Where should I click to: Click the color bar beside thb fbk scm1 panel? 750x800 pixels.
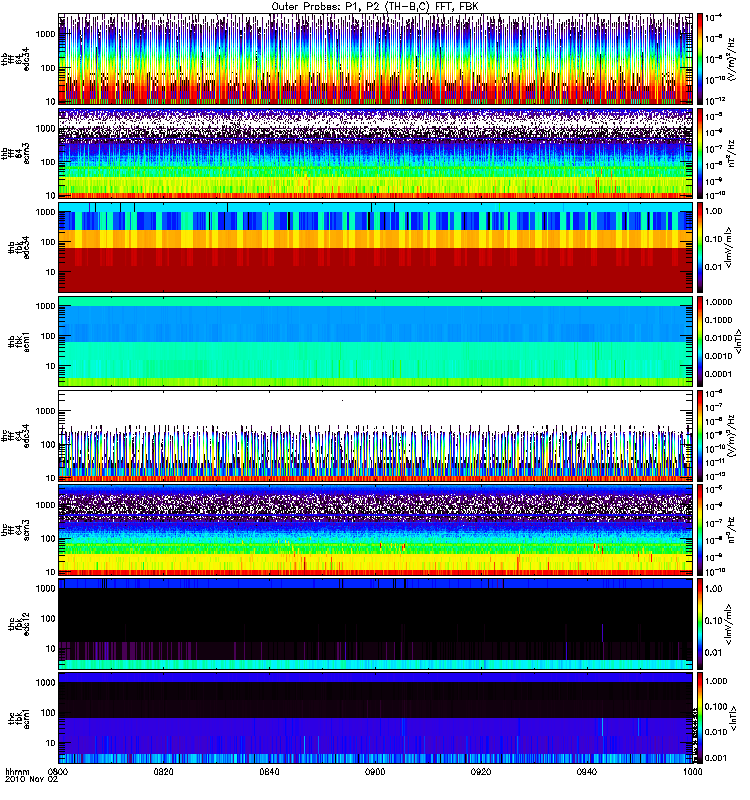700,341
